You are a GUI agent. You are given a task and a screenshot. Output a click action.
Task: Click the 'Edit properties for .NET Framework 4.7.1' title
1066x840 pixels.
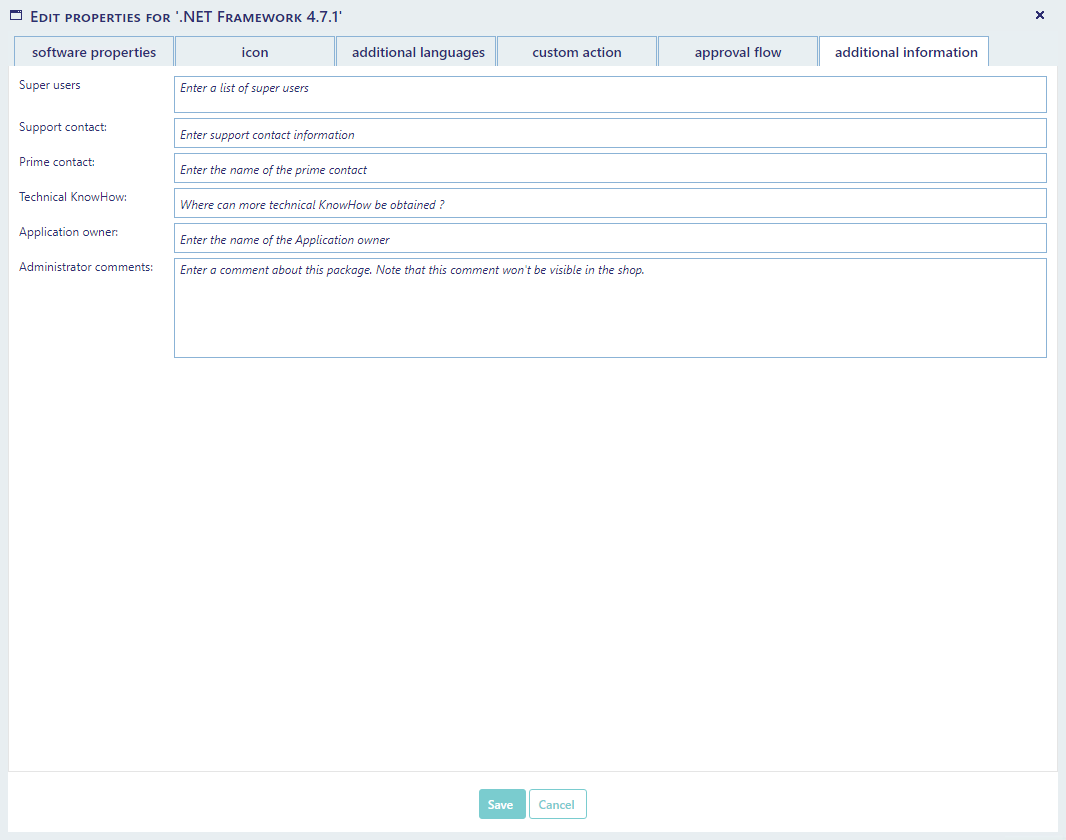[x=187, y=17]
